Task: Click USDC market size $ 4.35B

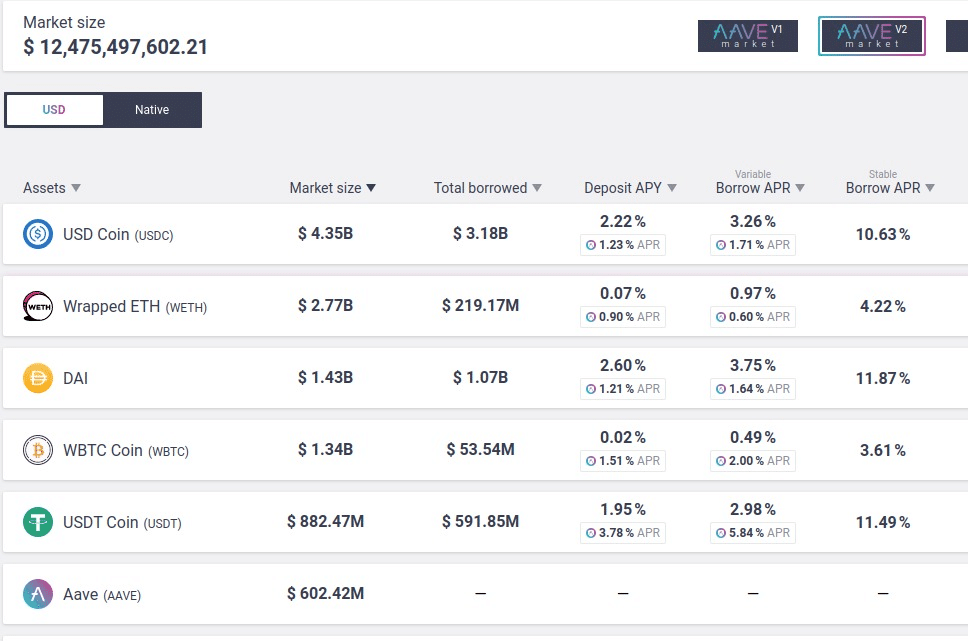Action: pos(325,233)
